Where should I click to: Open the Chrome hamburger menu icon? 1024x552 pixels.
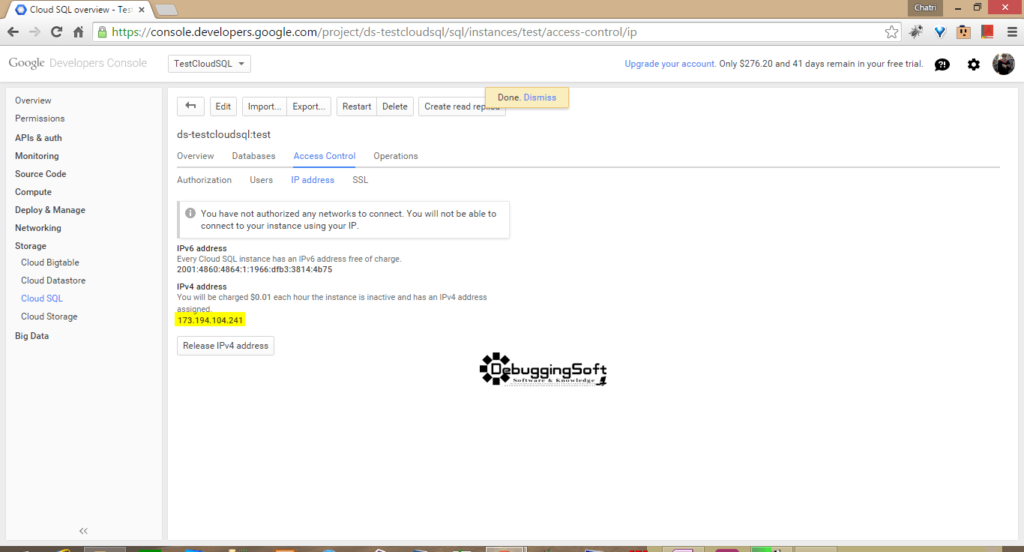click(x=1012, y=32)
